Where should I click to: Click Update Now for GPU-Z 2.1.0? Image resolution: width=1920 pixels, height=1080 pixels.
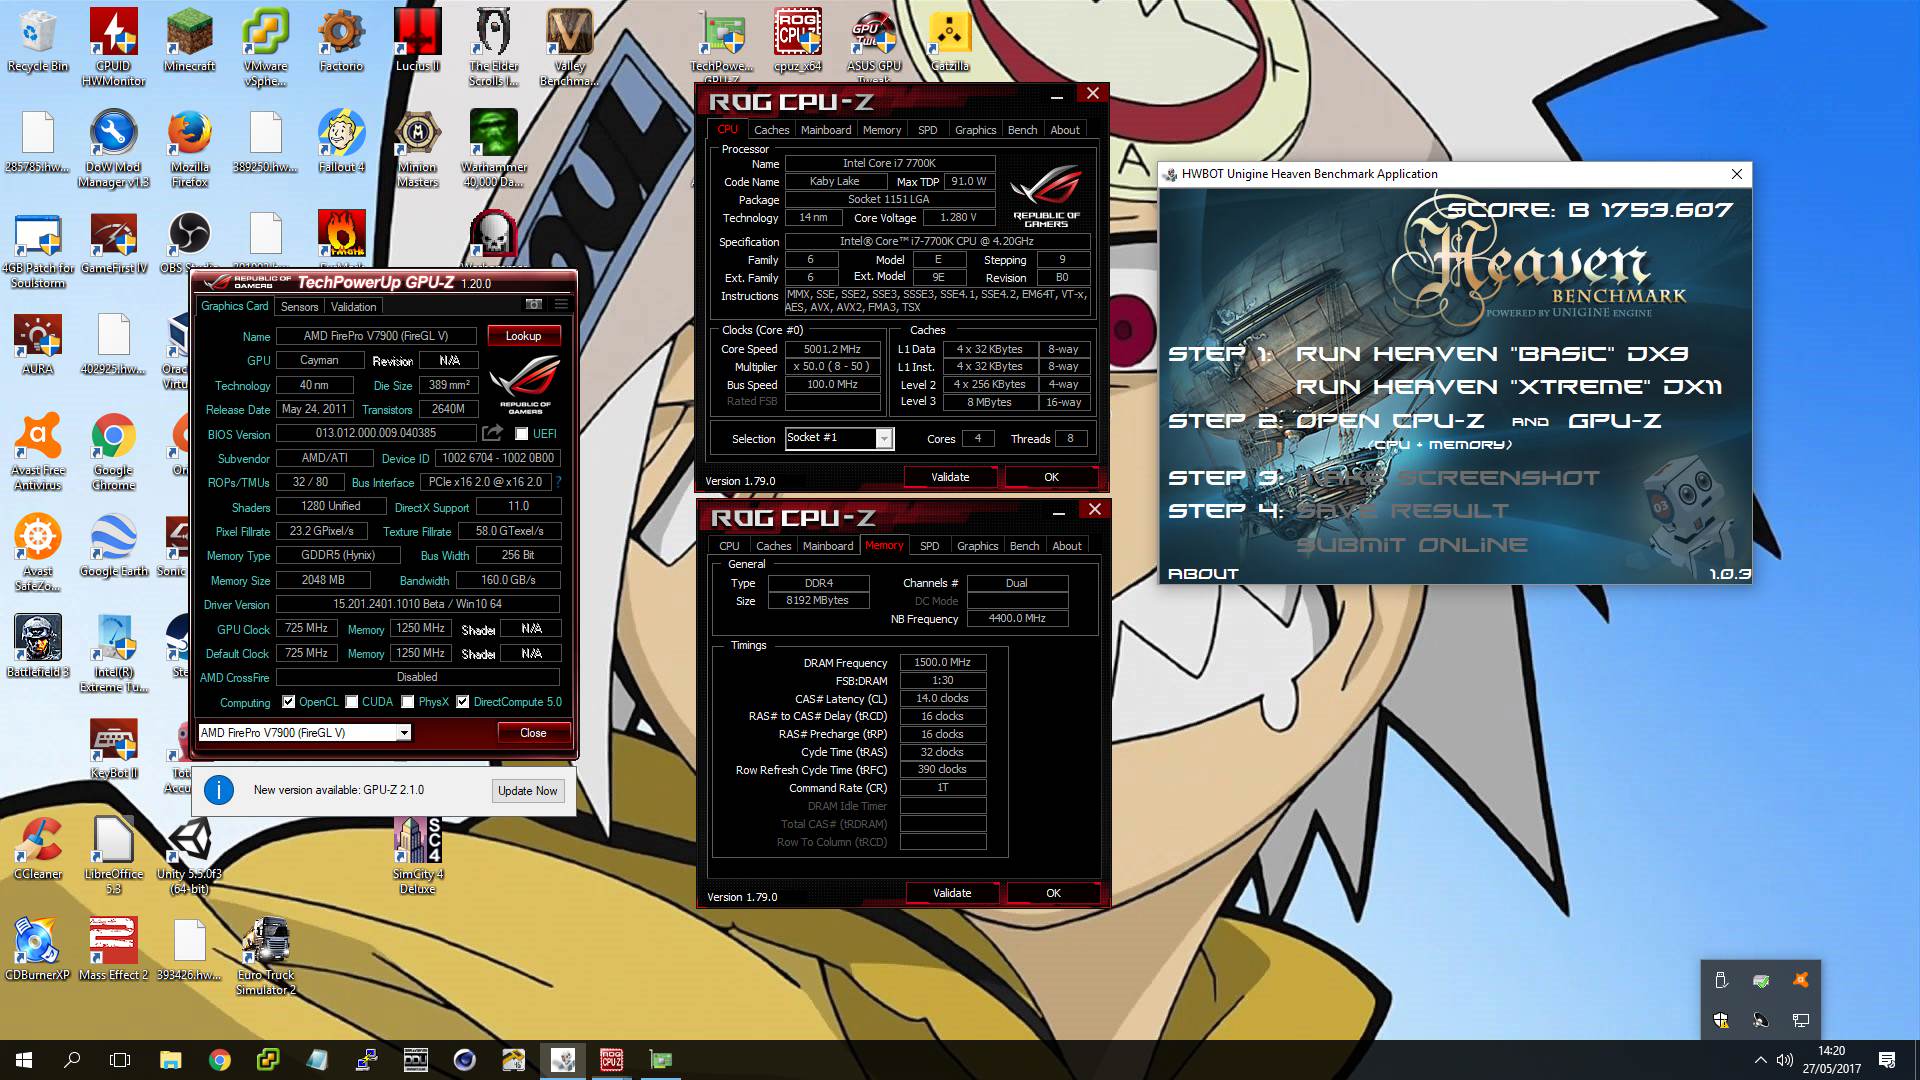(x=528, y=791)
